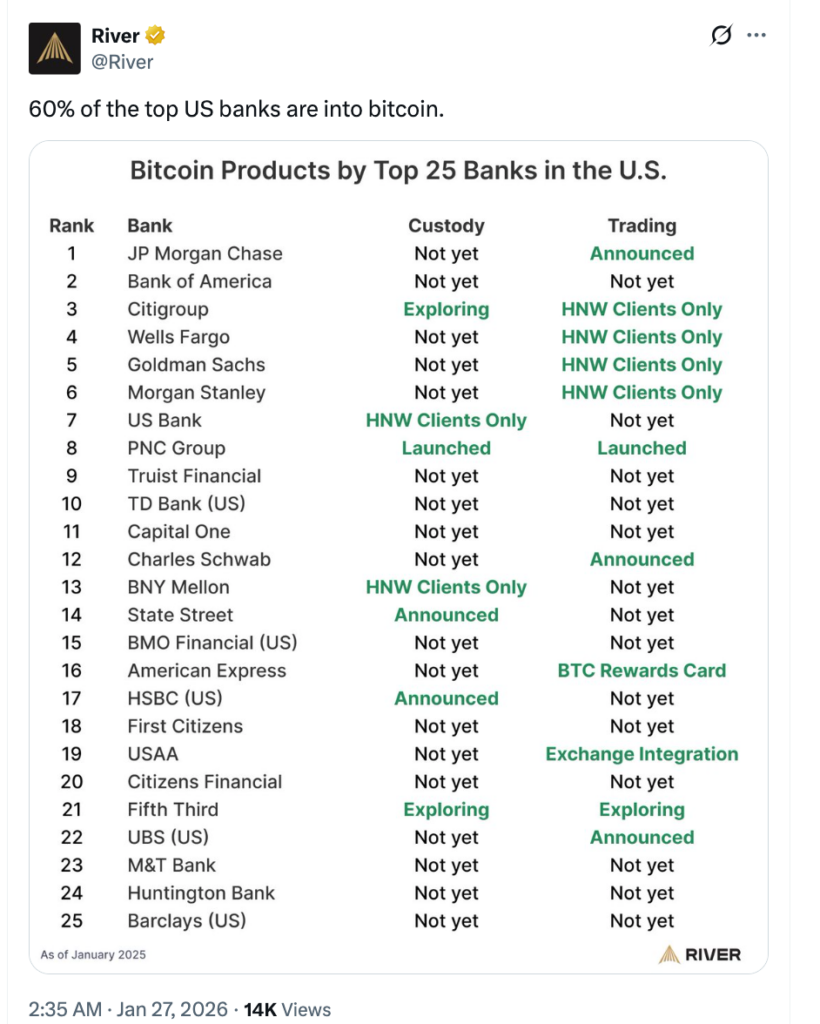Click the River profile avatar

54,49
